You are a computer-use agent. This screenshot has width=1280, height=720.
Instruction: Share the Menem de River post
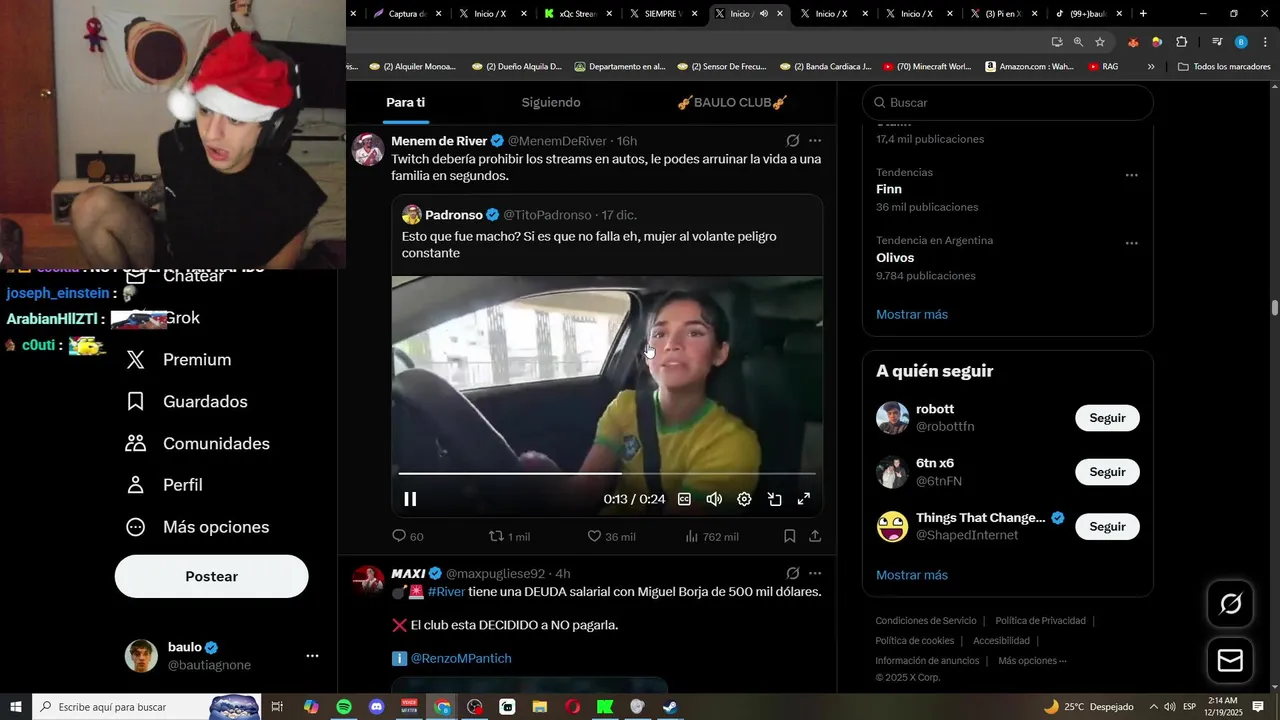click(x=815, y=536)
